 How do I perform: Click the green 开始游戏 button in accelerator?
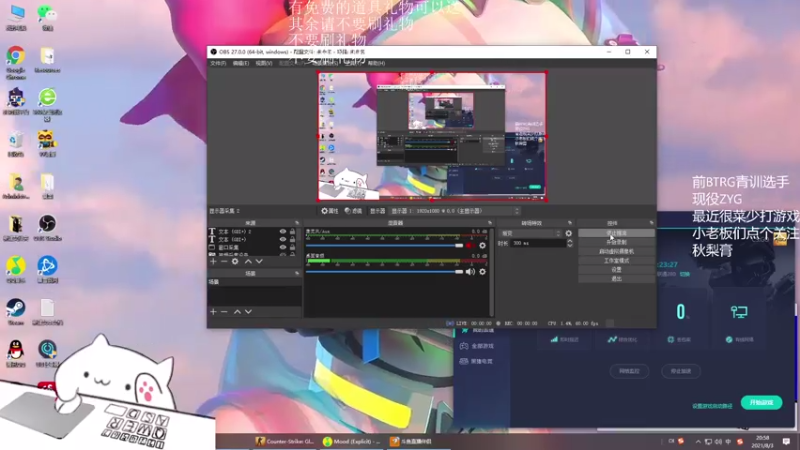click(x=761, y=403)
